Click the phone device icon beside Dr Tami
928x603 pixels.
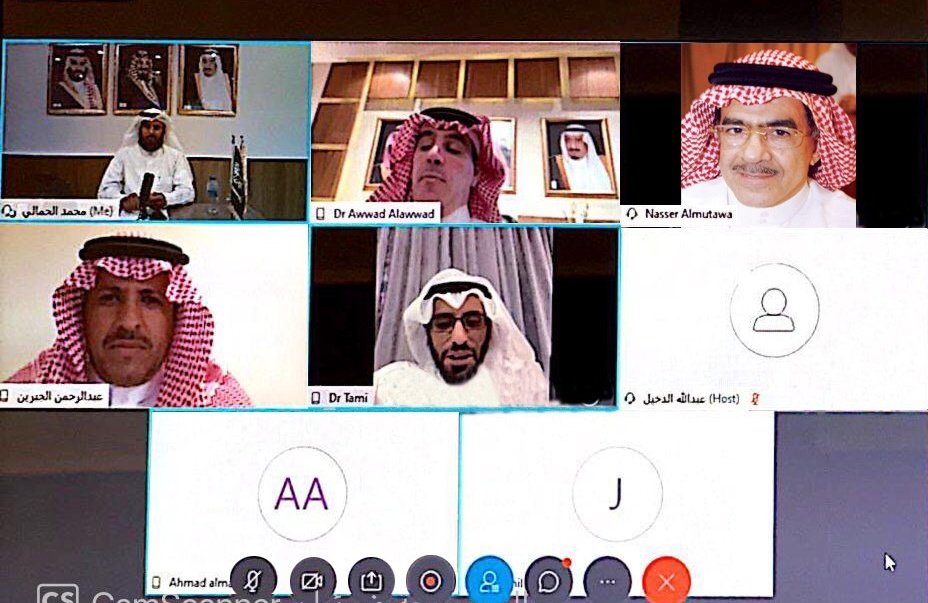pos(317,398)
